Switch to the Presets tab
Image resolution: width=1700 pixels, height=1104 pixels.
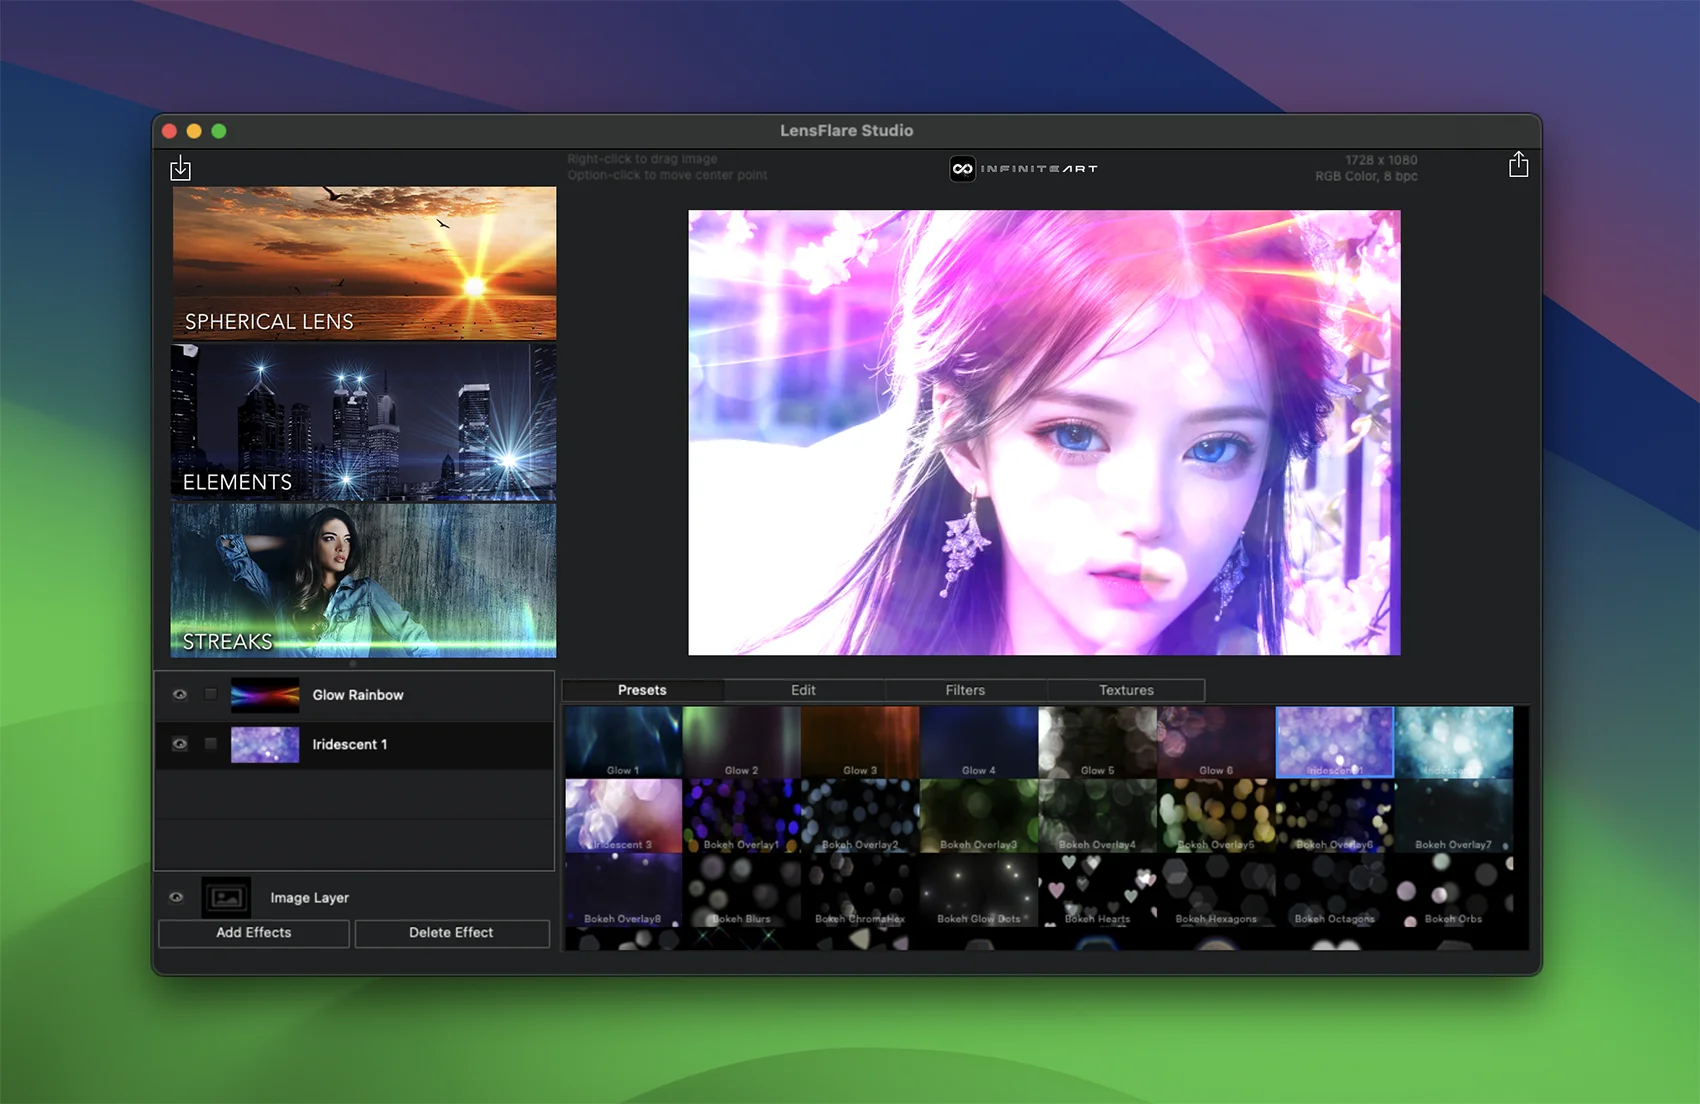[642, 690]
